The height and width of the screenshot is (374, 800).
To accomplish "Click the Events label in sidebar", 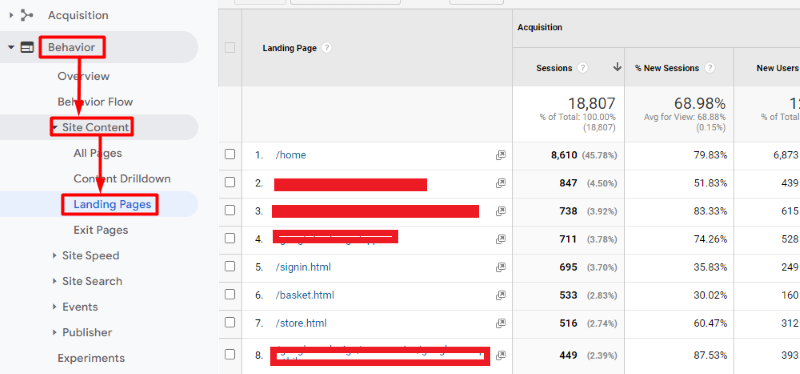I will pyautogui.click(x=80, y=307).
